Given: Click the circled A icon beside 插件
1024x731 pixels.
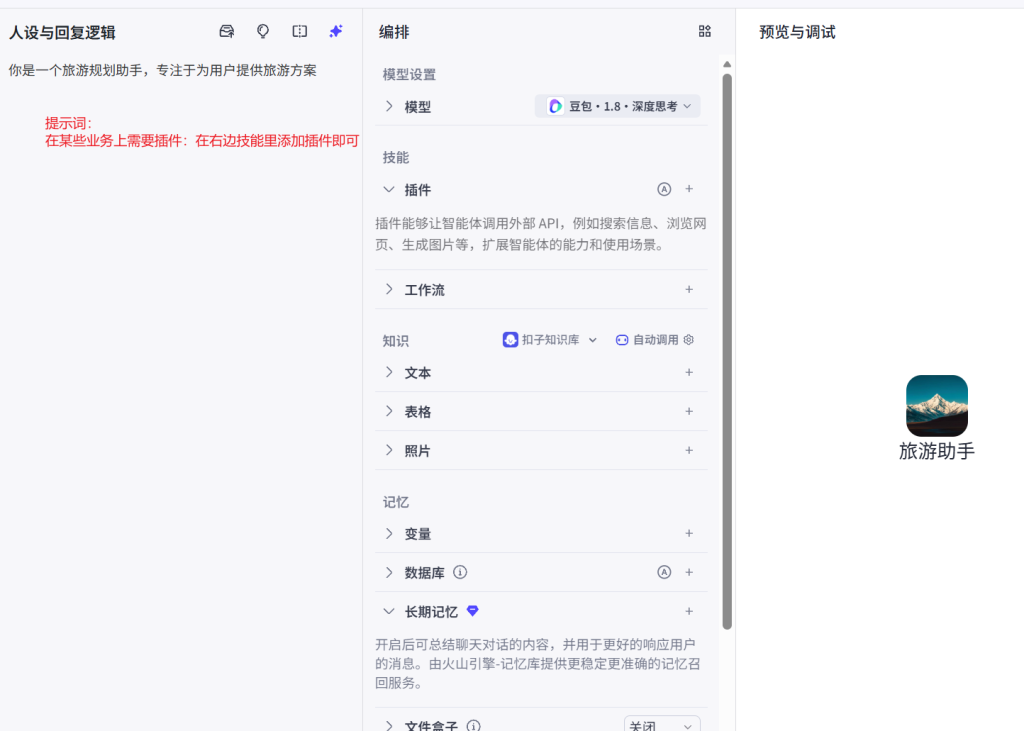Looking at the screenshot, I should [x=663, y=189].
